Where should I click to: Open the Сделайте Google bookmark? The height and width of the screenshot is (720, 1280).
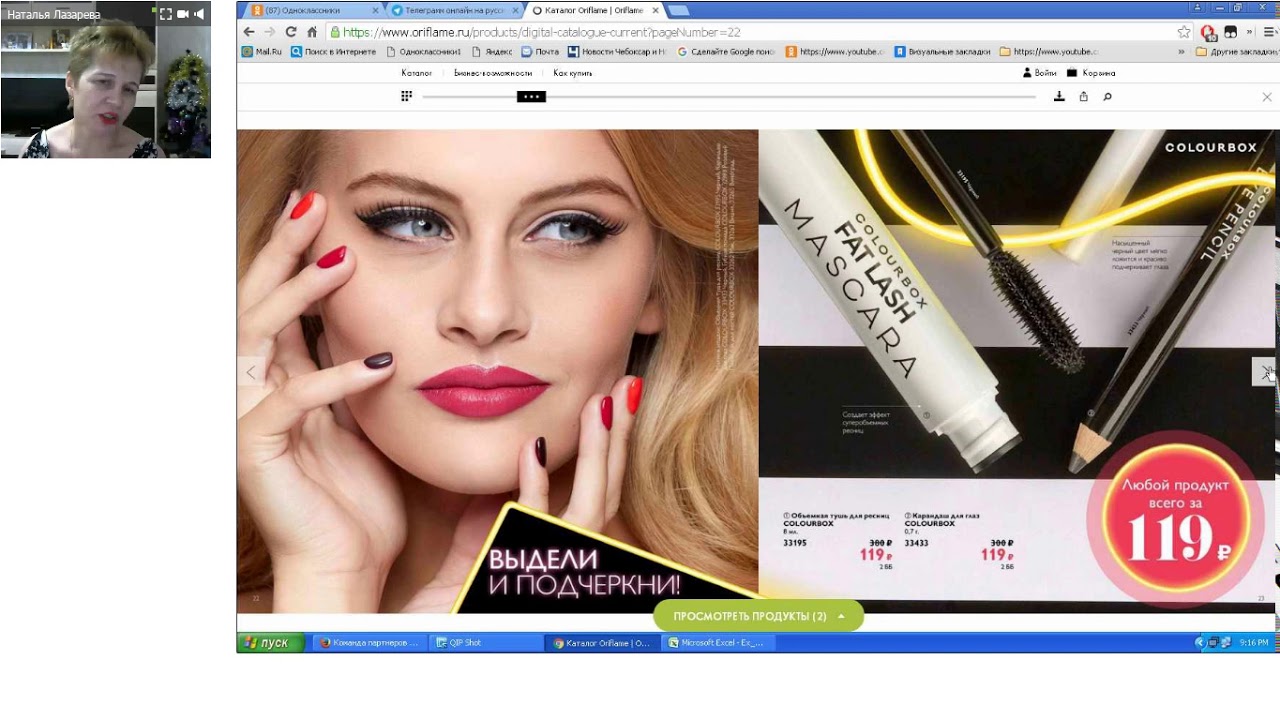point(727,51)
